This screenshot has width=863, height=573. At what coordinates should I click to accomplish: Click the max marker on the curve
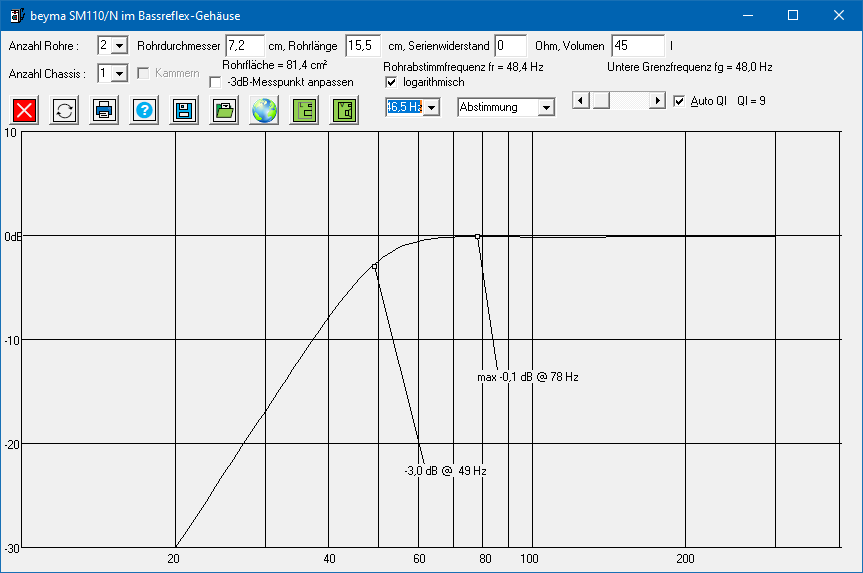478,237
